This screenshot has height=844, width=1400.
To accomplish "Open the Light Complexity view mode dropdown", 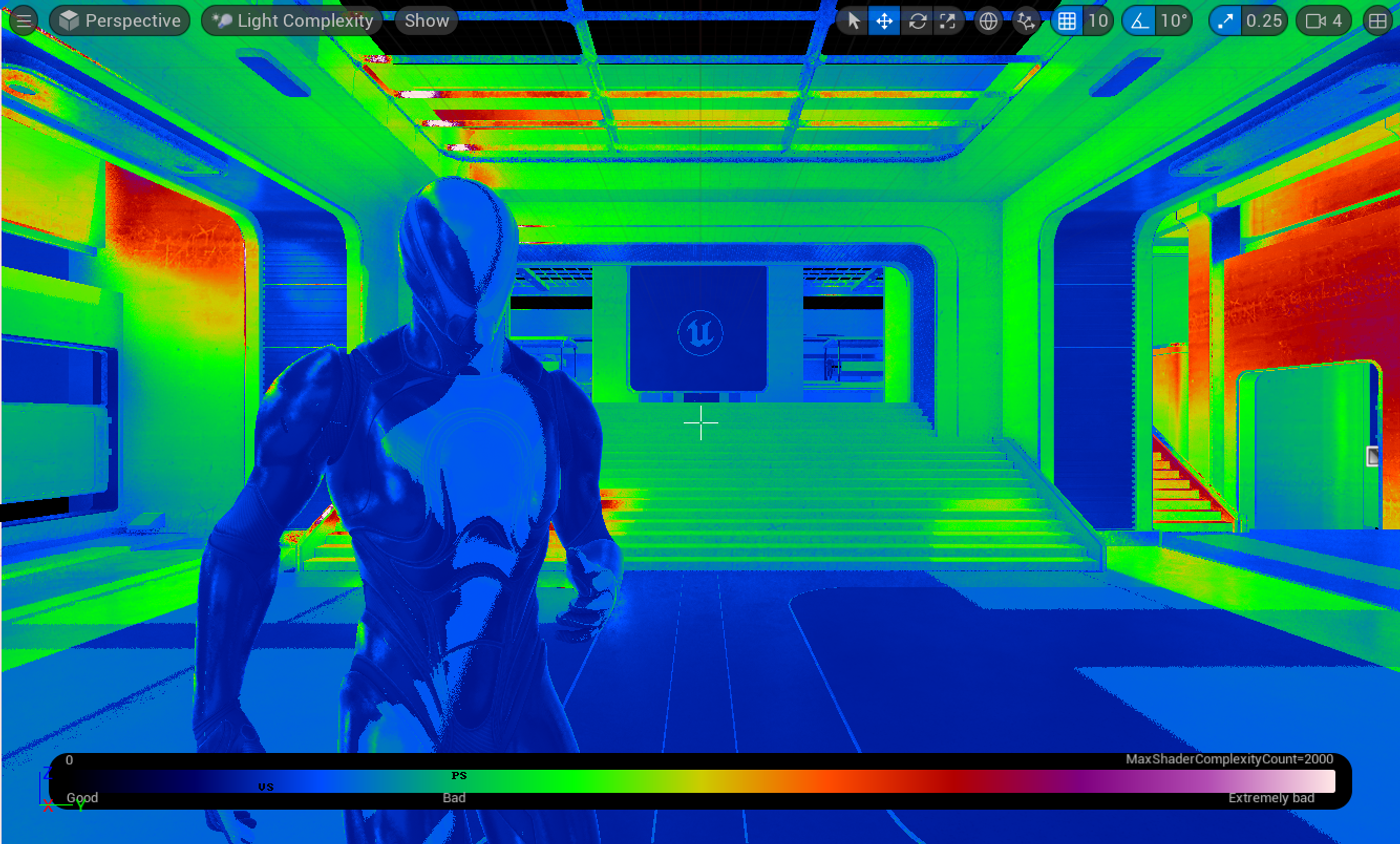I will pos(291,20).
